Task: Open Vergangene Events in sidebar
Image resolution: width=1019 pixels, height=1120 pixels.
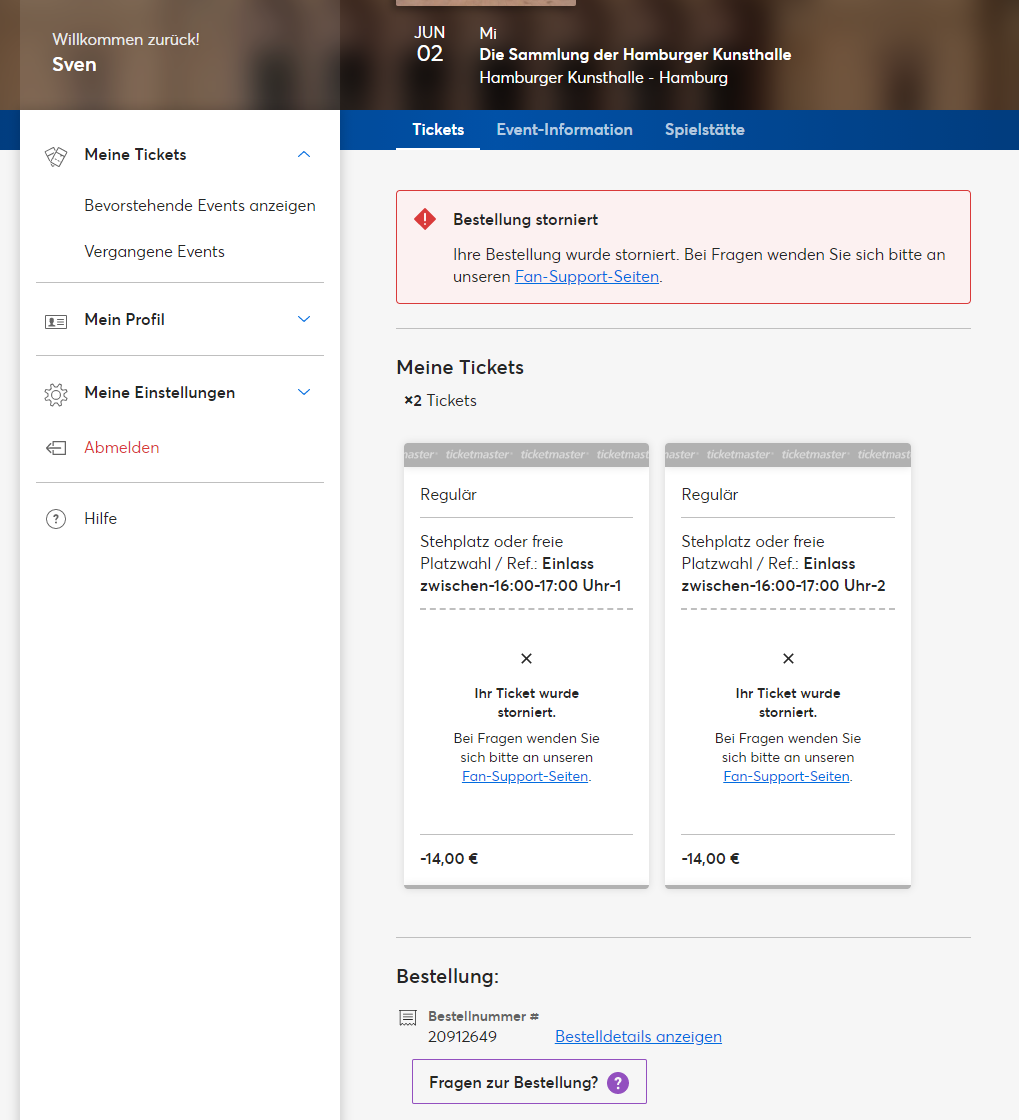Action: click(154, 251)
